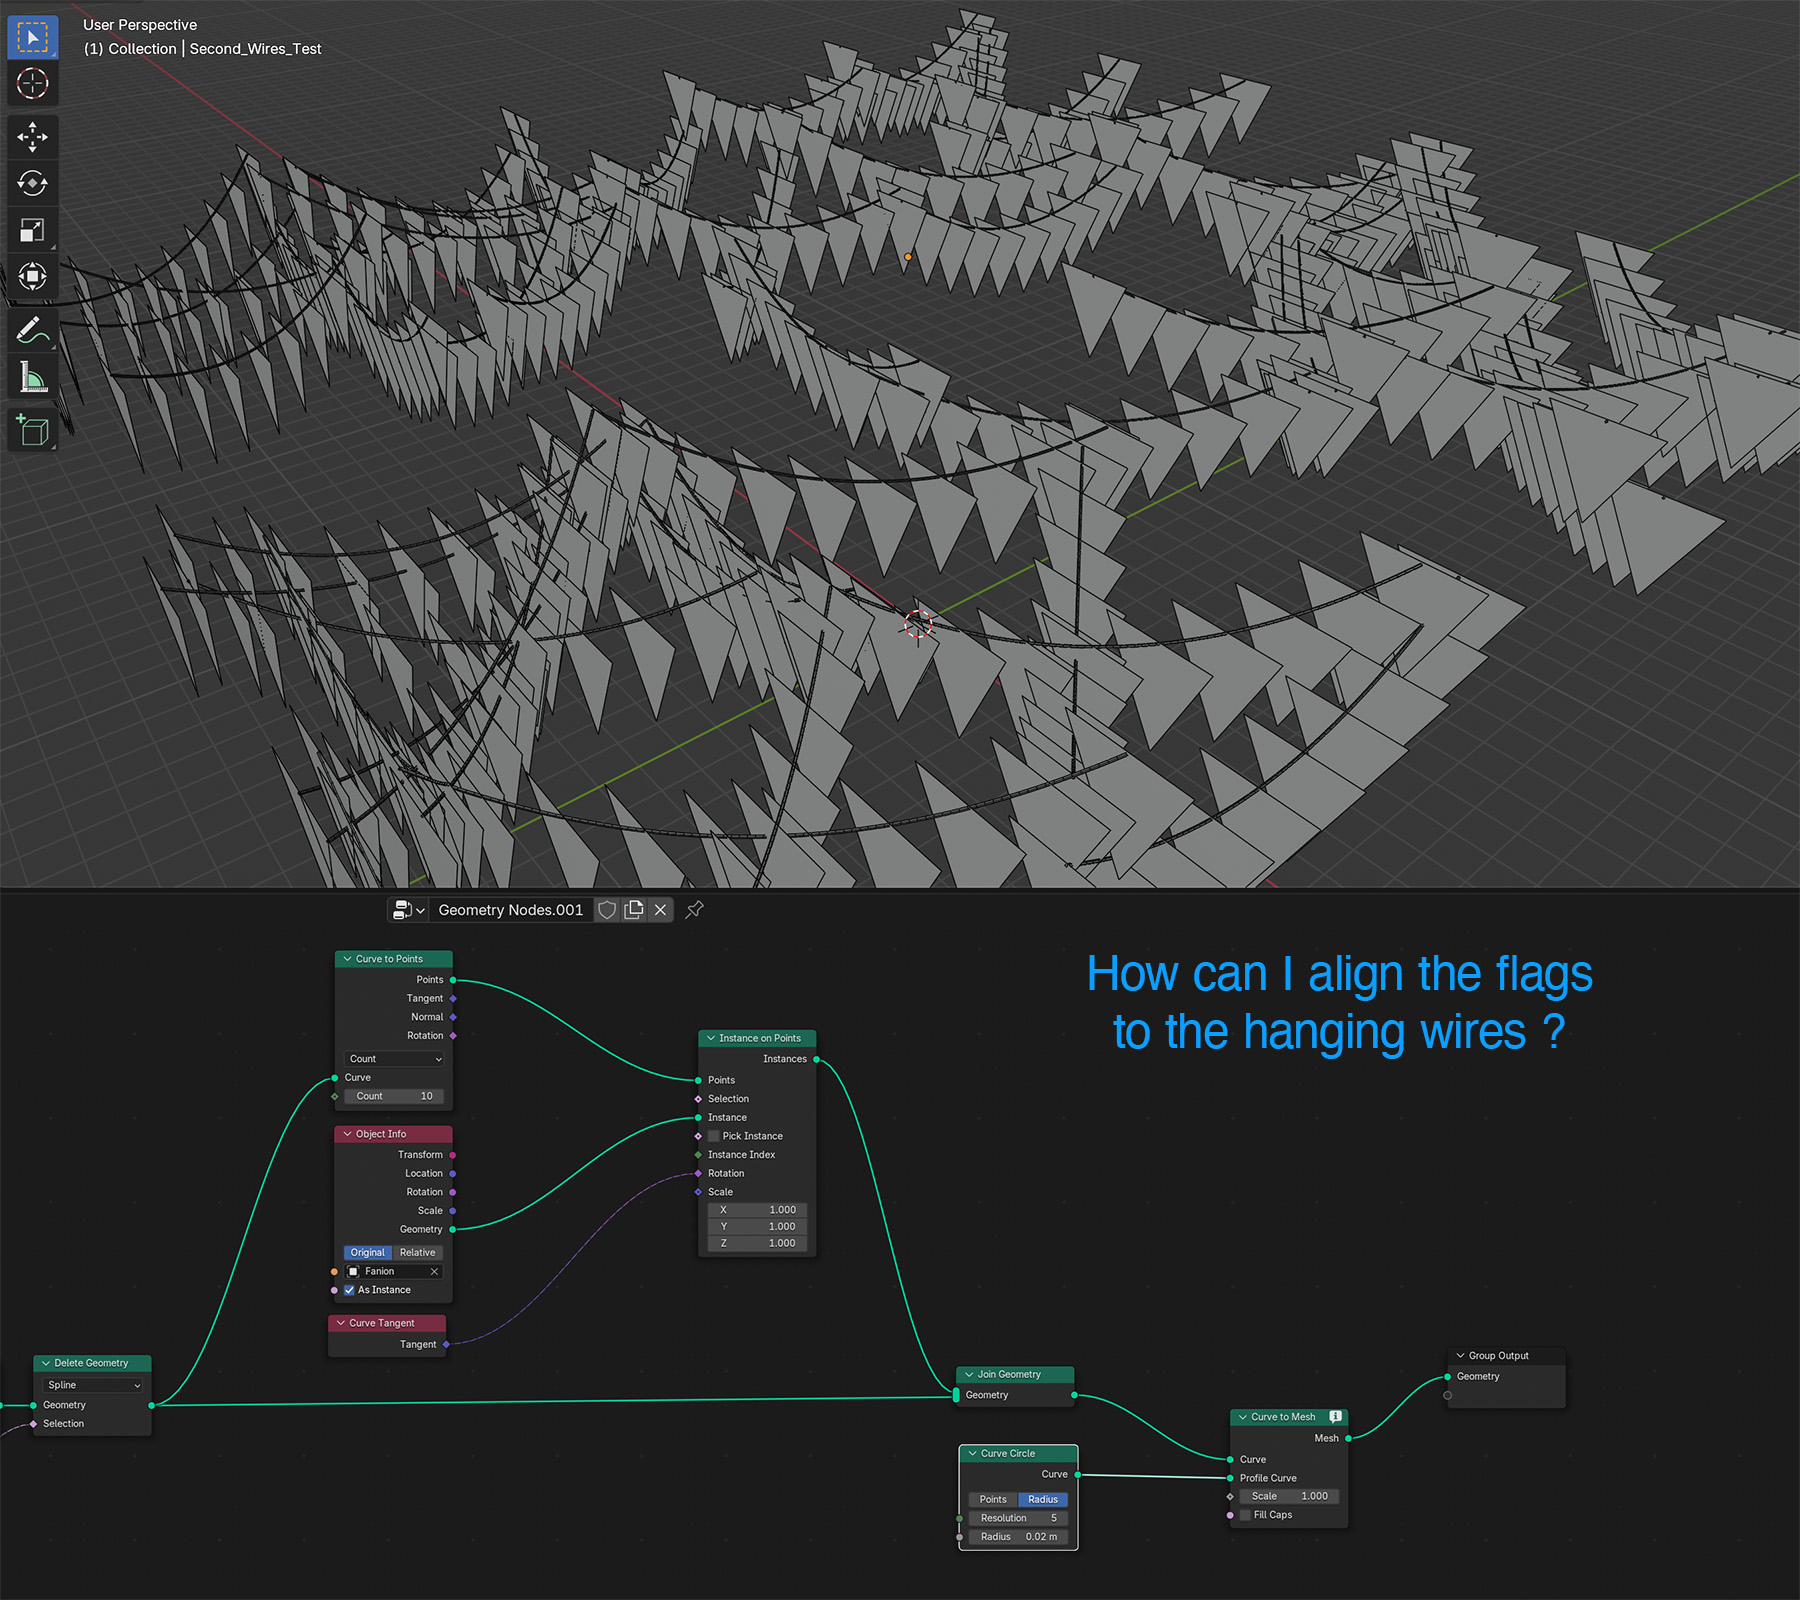Activate the Transform tool
This screenshot has height=1600, width=1800.
click(32, 276)
